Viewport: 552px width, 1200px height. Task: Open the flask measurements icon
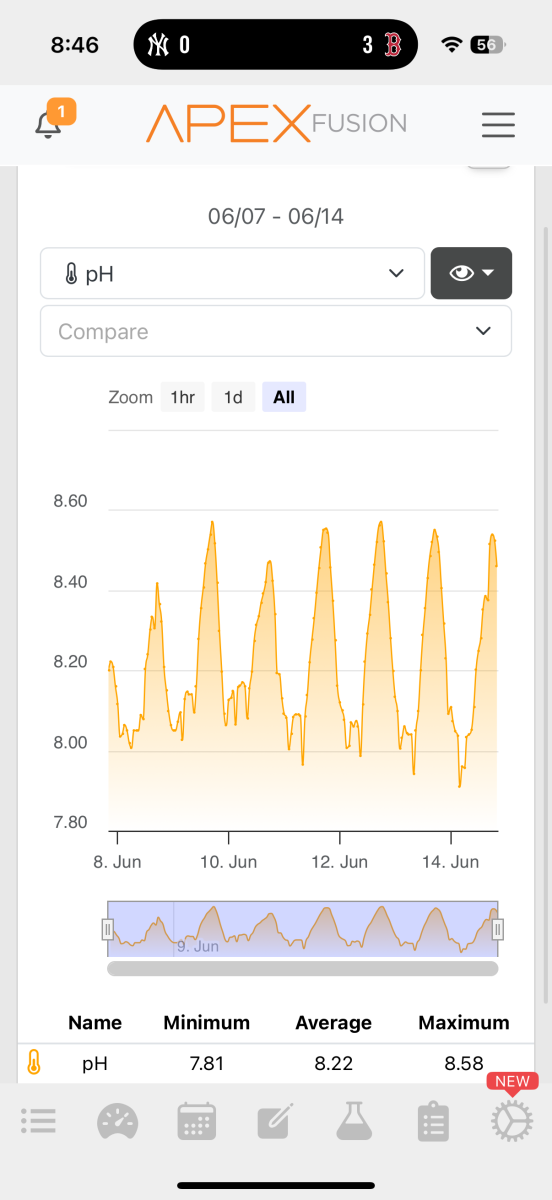click(x=354, y=1121)
